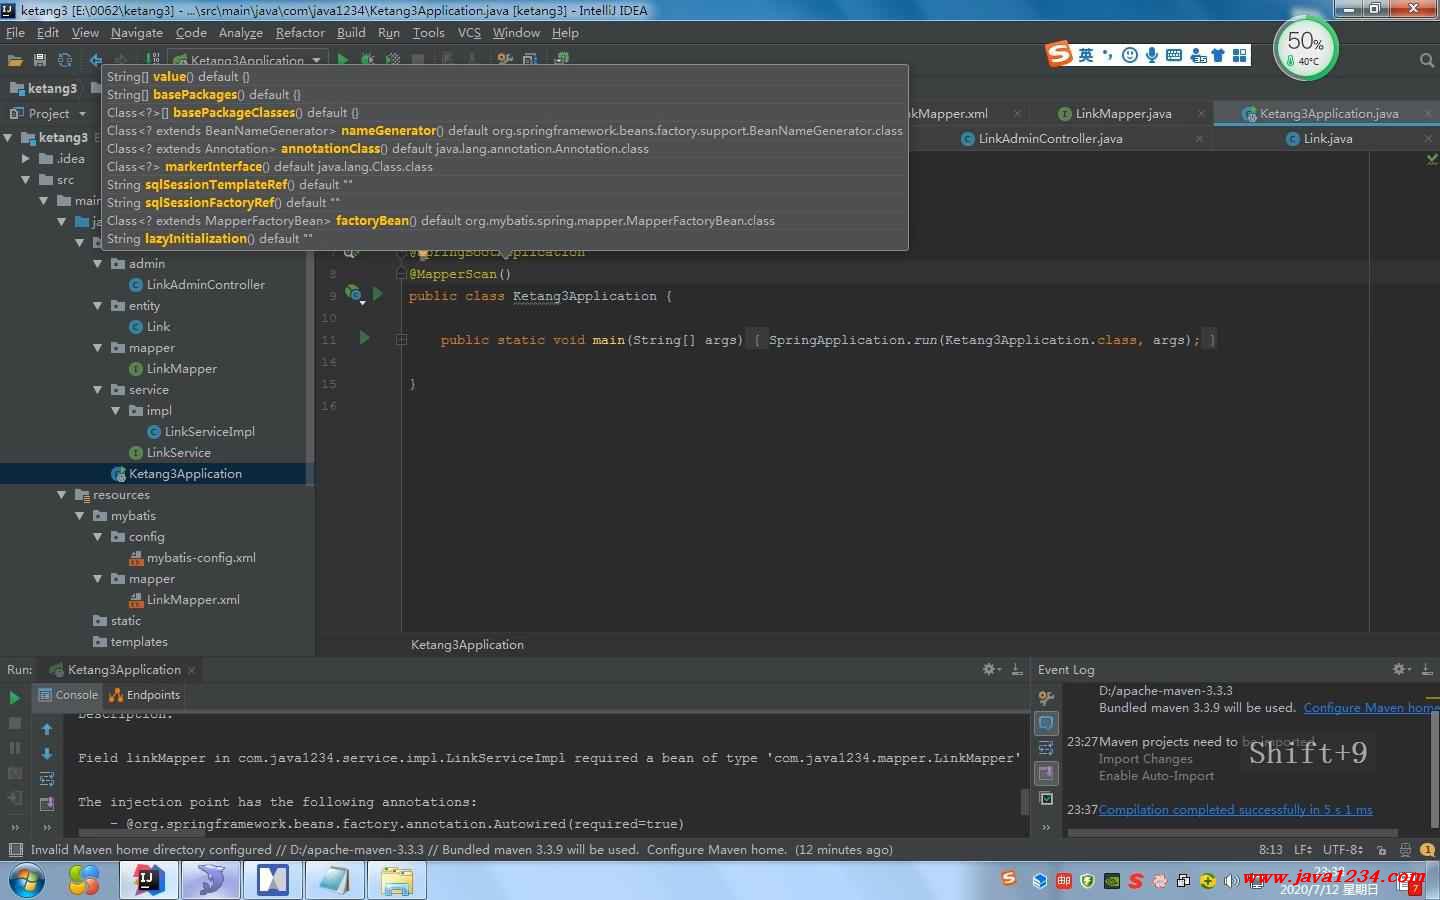The width and height of the screenshot is (1440, 900).
Task: Click Event Log wrench settings icon
Action: coord(1046,698)
